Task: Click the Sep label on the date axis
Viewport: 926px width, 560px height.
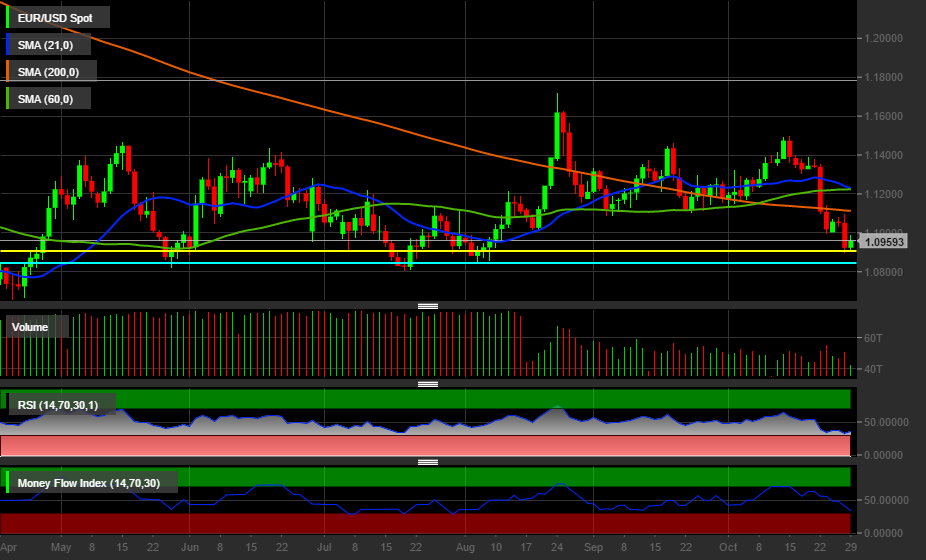Action: [x=593, y=548]
